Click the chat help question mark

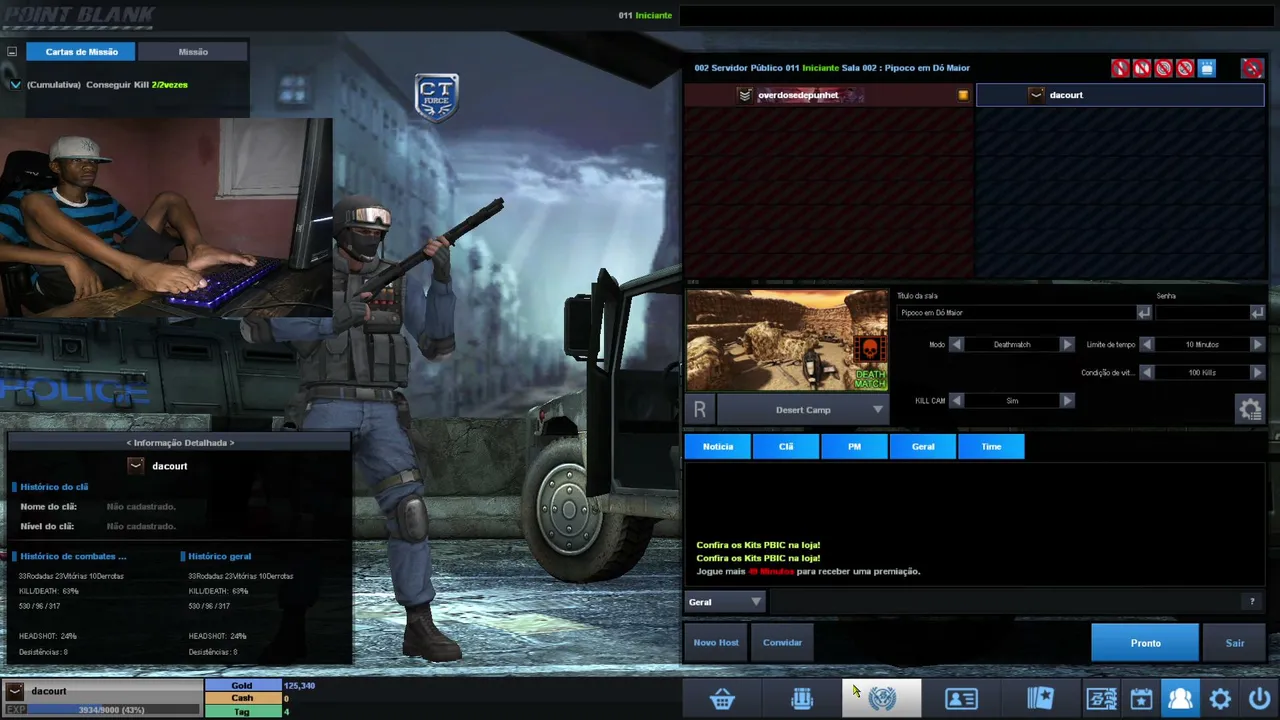(1252, 601)
